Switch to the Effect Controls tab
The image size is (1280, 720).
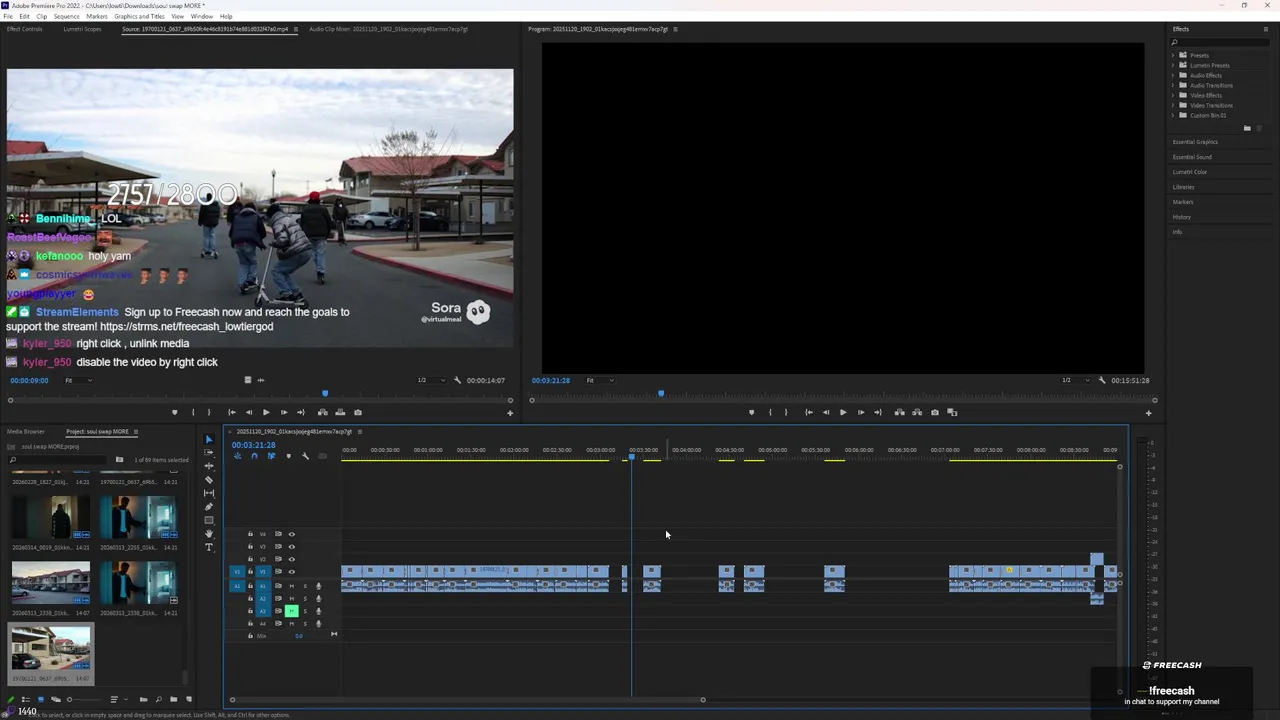tap(25, 29)
